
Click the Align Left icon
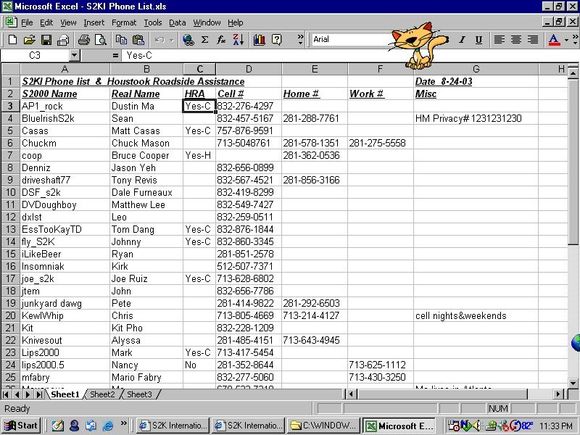click(x=499, y=40)
